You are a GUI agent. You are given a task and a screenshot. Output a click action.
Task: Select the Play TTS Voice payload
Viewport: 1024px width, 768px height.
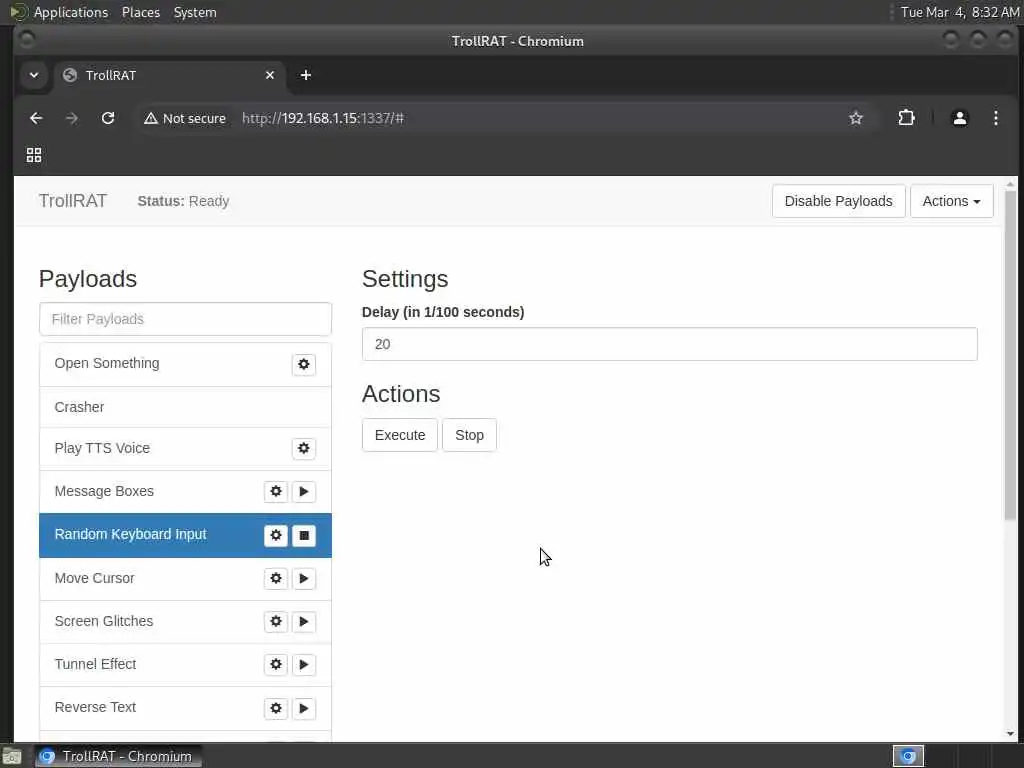tap(185, 449)
